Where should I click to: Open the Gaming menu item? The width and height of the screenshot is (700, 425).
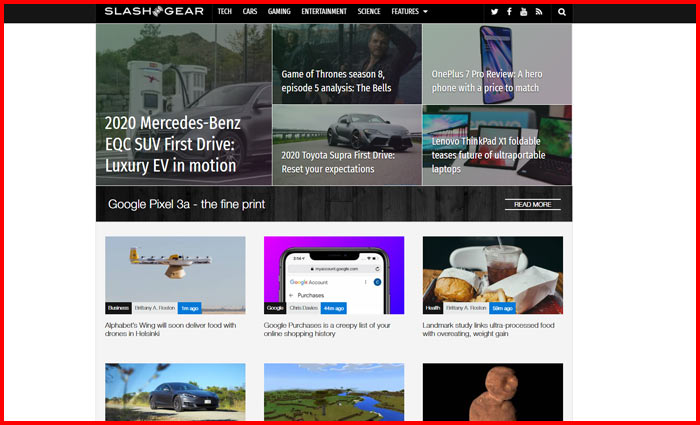(279, 12)
